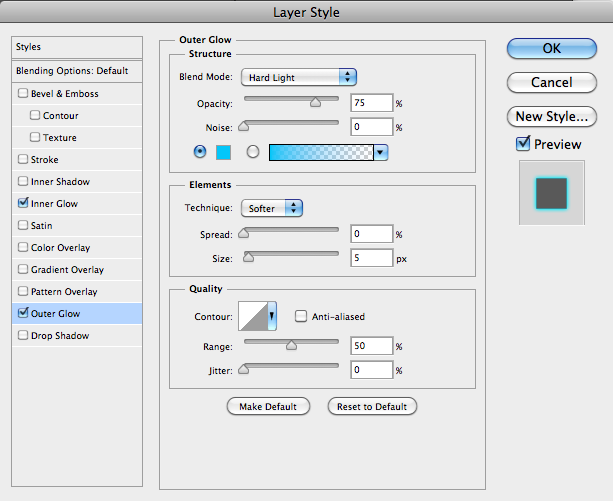The width and height of the screenshot is (613, 501).
Task: Click the OK button
Action: tap(551, 48)
